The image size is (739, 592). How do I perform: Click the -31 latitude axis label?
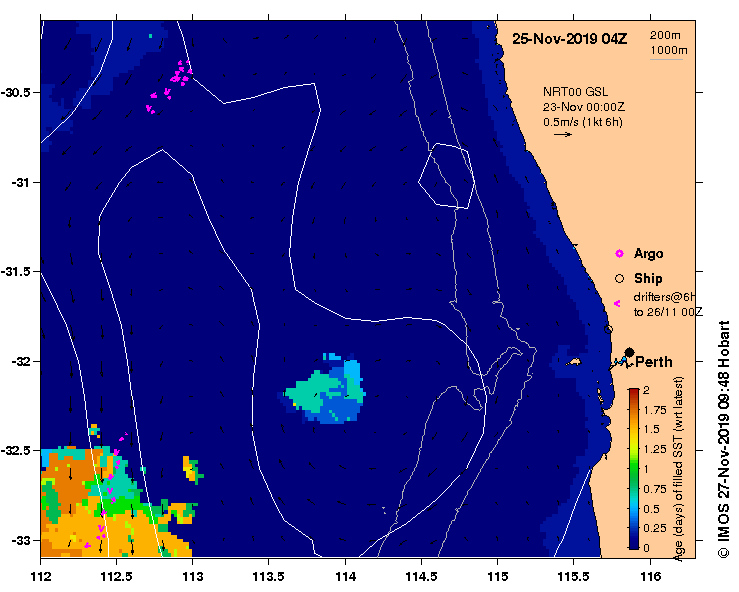[20, 182]
